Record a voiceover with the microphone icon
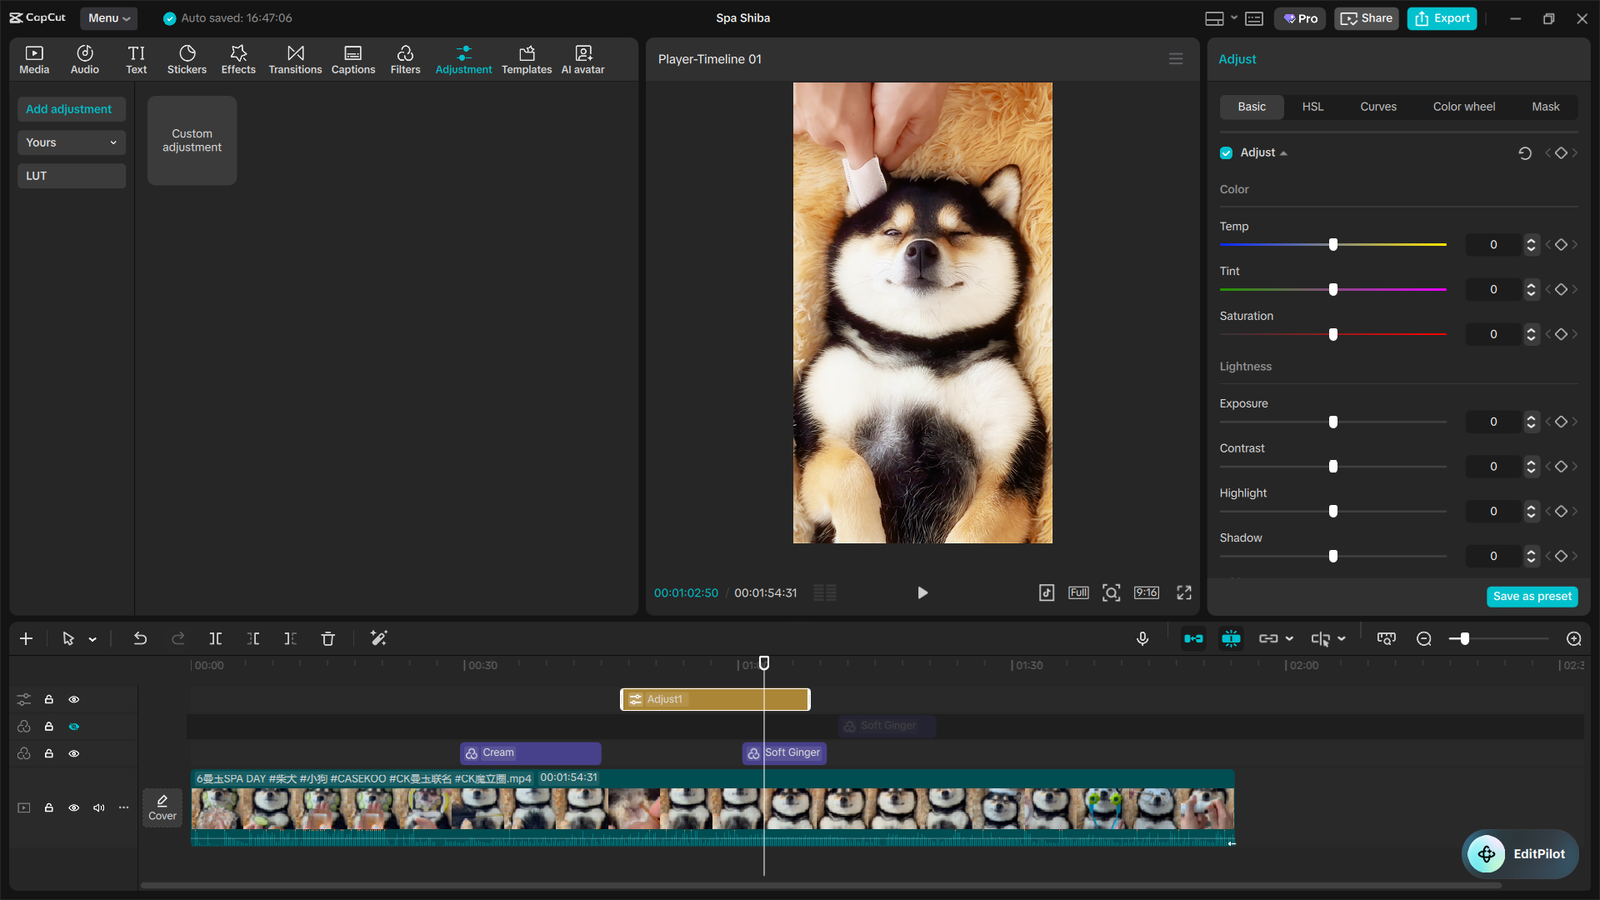 (1142, 638)
